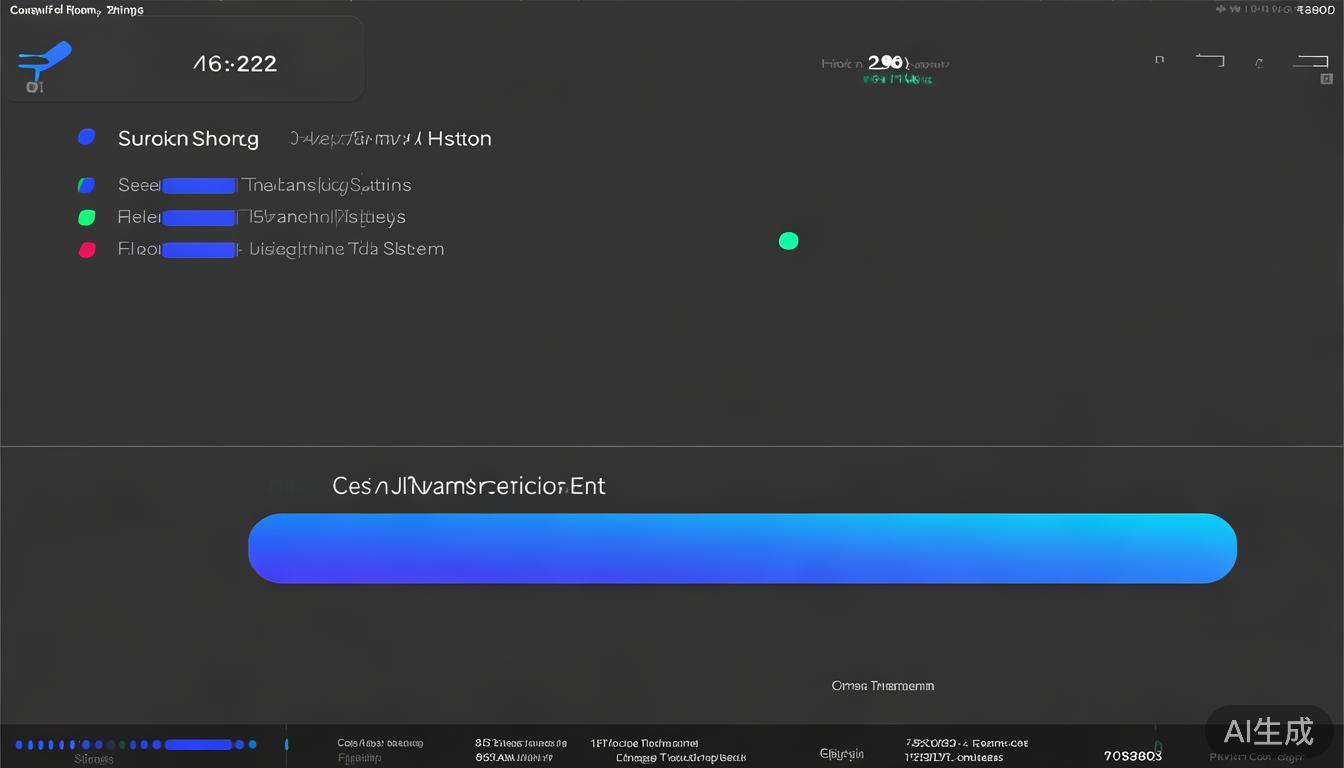Click the blue airplane-shaped logo icon
The image size is (1344, 768).
point(44,60)
